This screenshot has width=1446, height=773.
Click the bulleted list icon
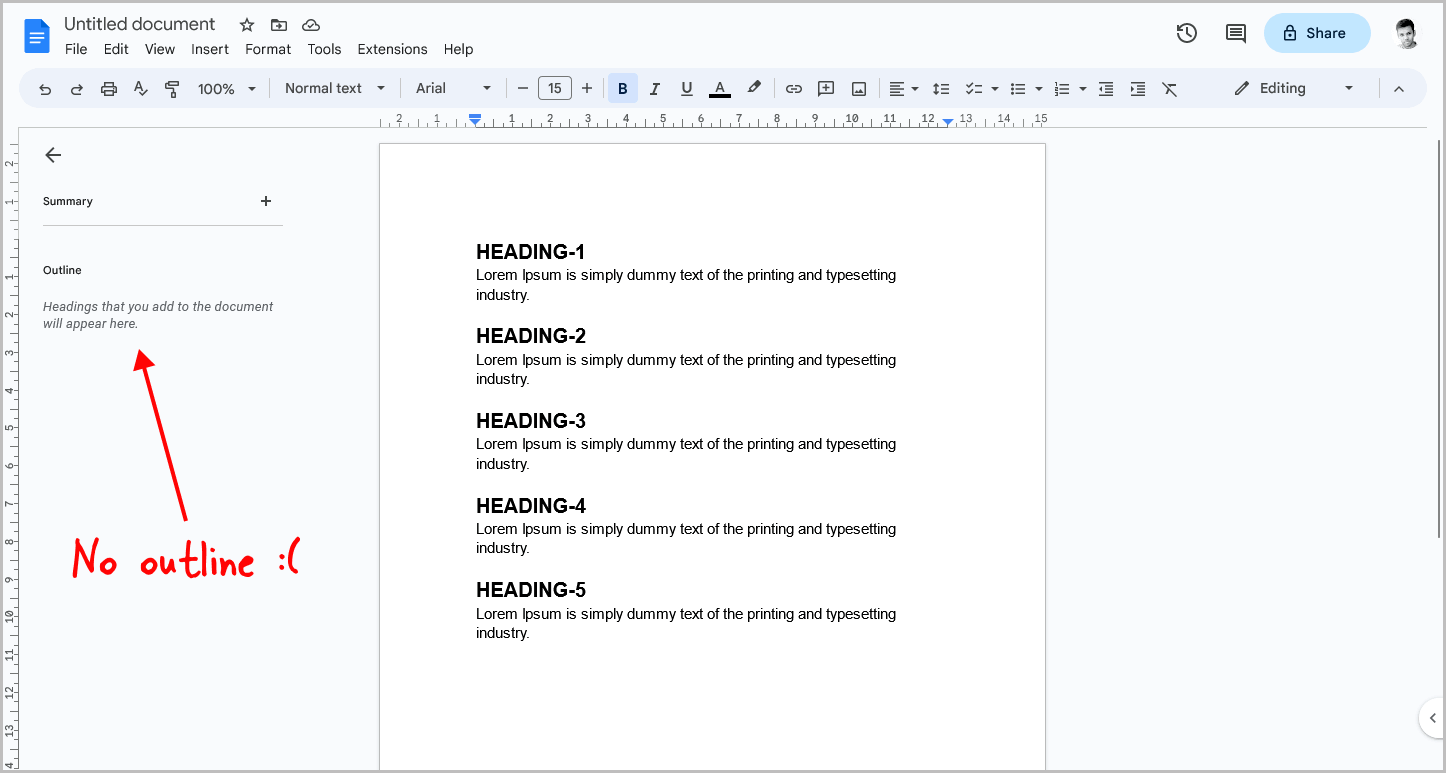click(1018, 89)
